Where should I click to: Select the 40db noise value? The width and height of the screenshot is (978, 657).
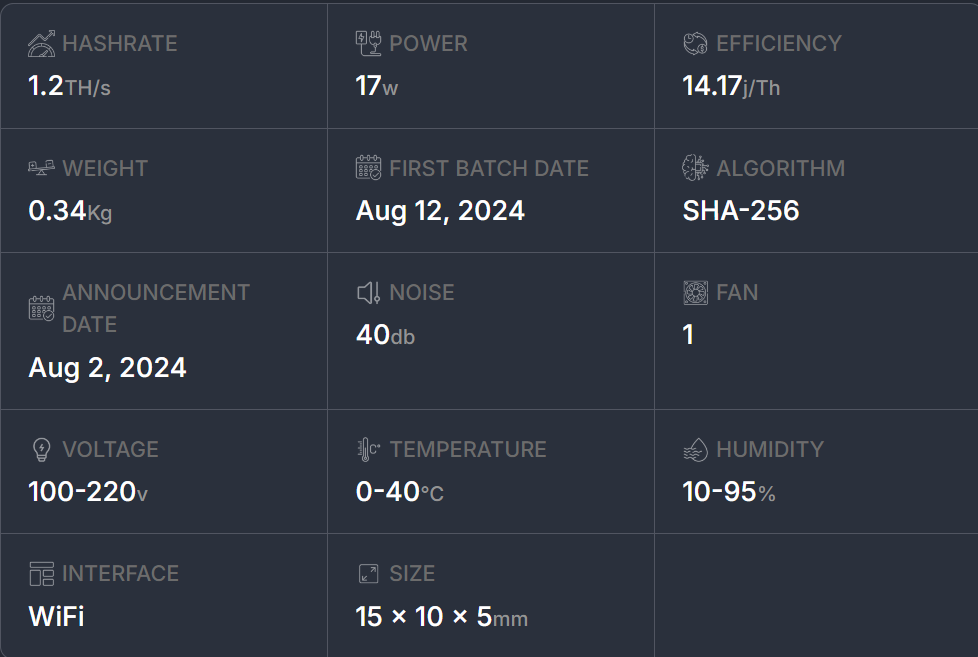tap(385, 335)
